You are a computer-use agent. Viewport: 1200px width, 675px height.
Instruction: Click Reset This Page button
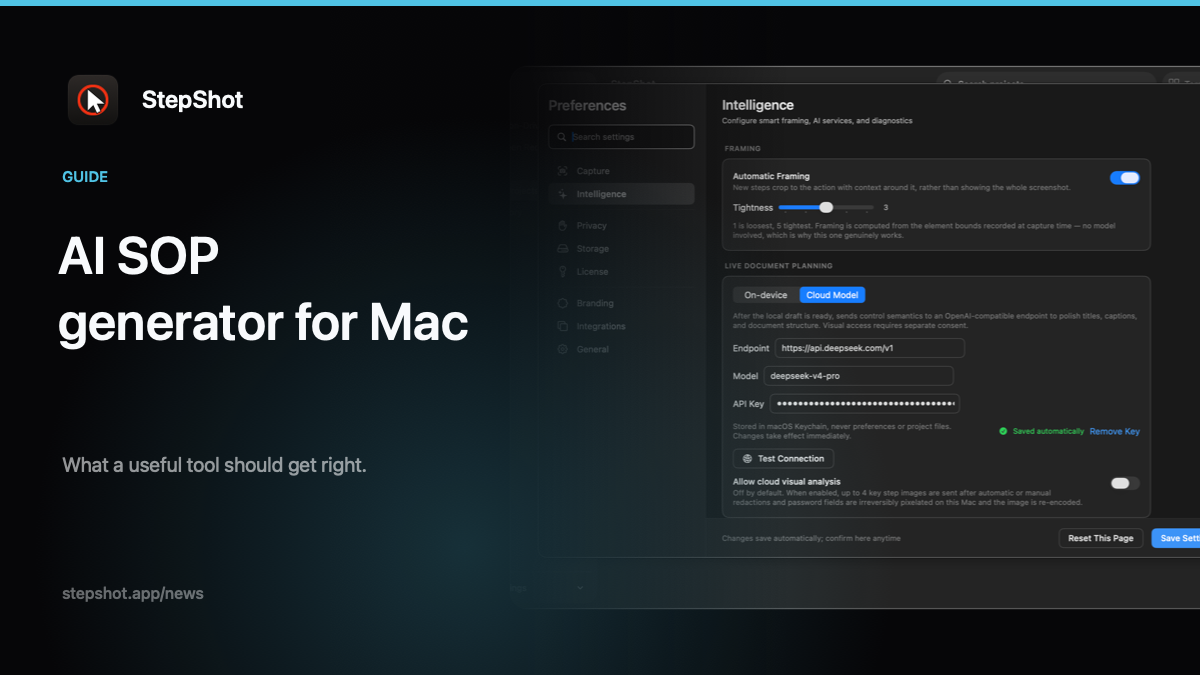click(1101, 538)
